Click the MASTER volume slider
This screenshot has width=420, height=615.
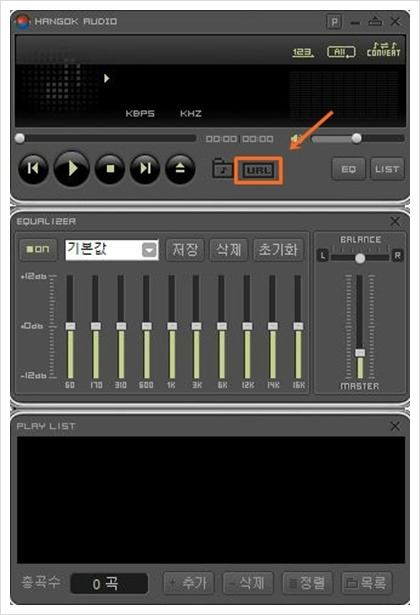pyautogui.click(x=360, y=326)
